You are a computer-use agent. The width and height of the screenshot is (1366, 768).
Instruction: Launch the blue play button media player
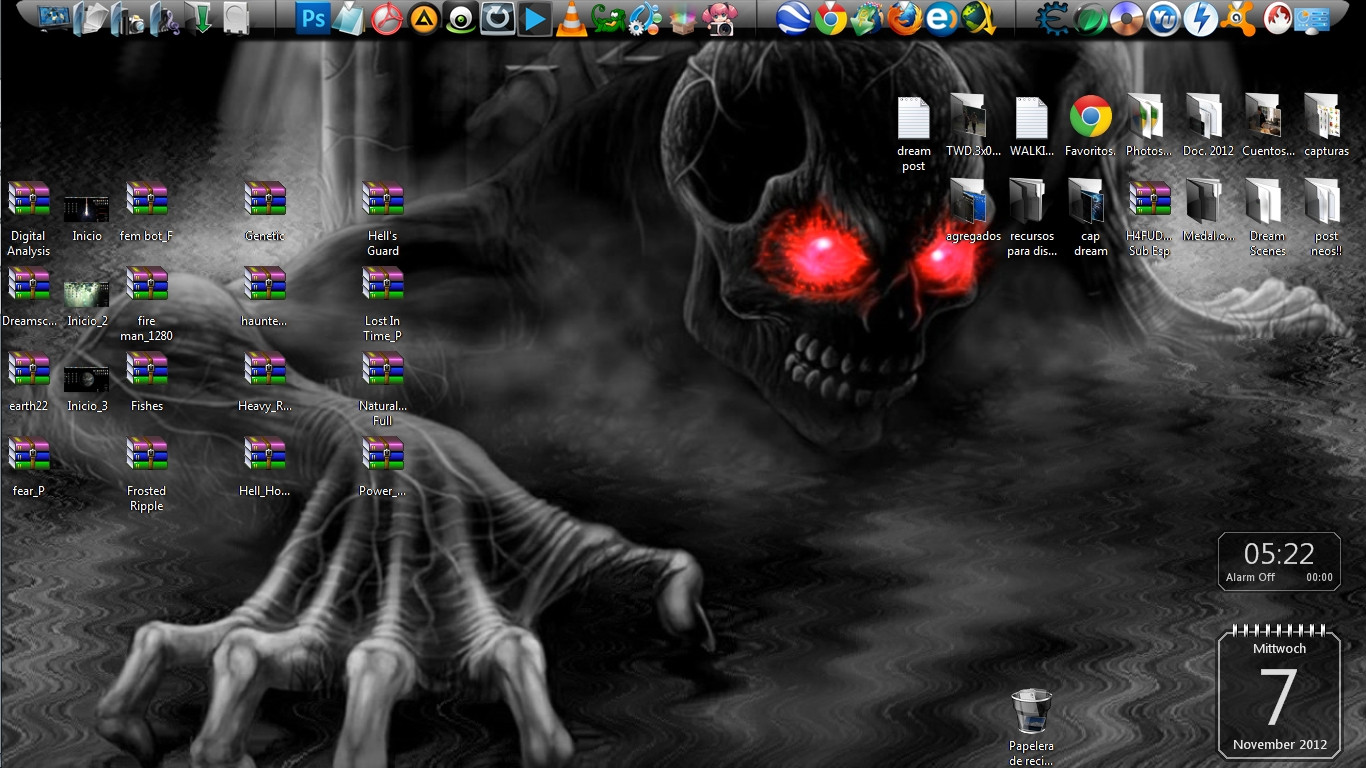point(534,19)
